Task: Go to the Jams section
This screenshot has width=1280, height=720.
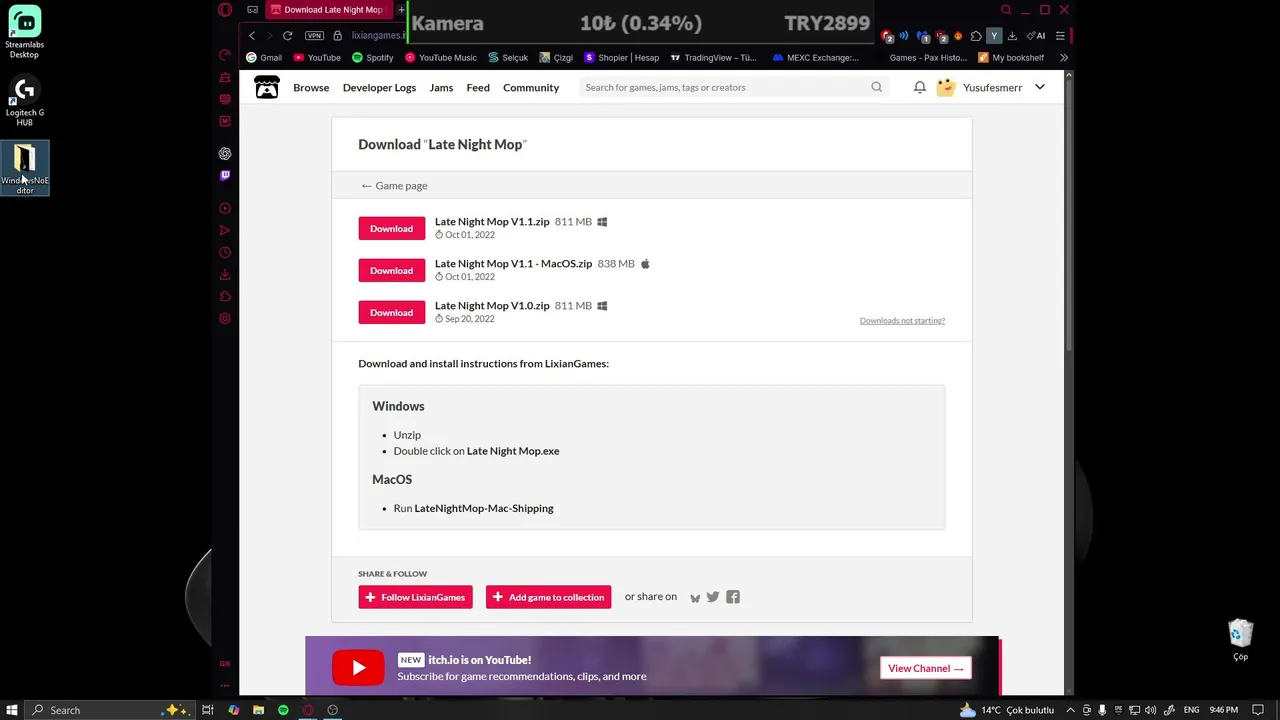Action: pos(441,88)
